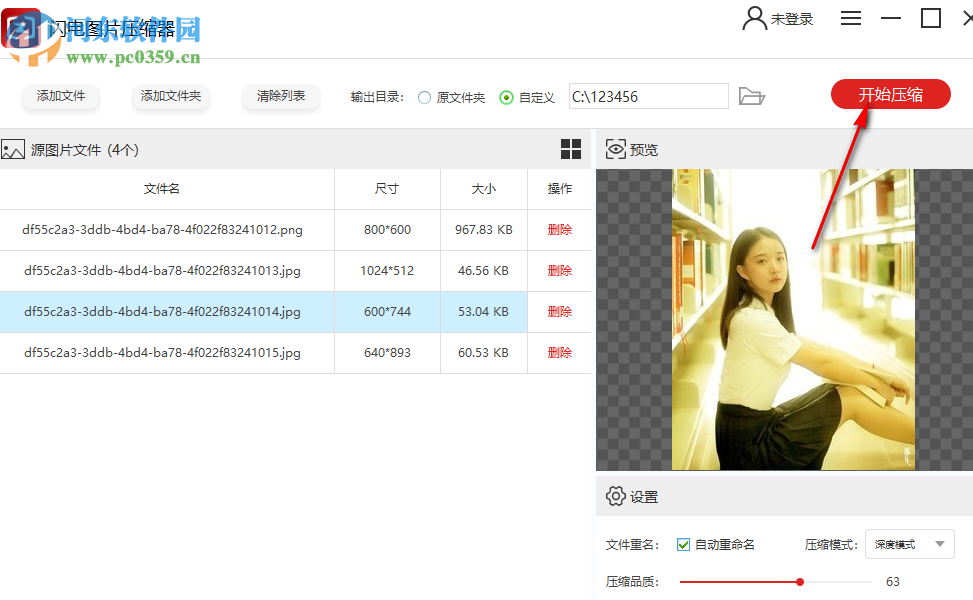Select file df55c2a3-3ddb-4bd4-ba78-4f022f83241012.png
Image resolution: width=973 pixels, height=600 pixels.
click(x=163, y=230)
